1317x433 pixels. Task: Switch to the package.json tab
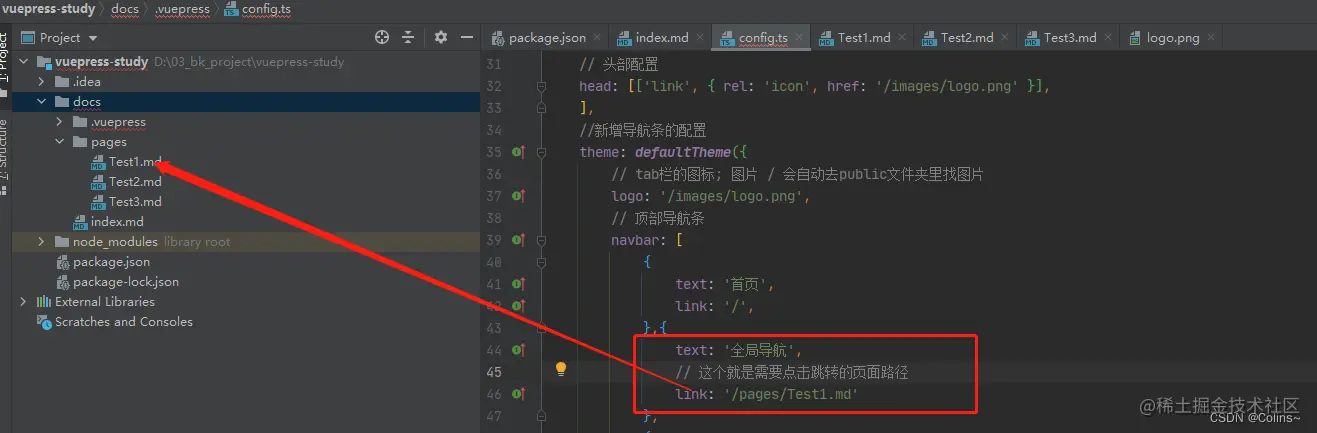[x=547, y=38]
